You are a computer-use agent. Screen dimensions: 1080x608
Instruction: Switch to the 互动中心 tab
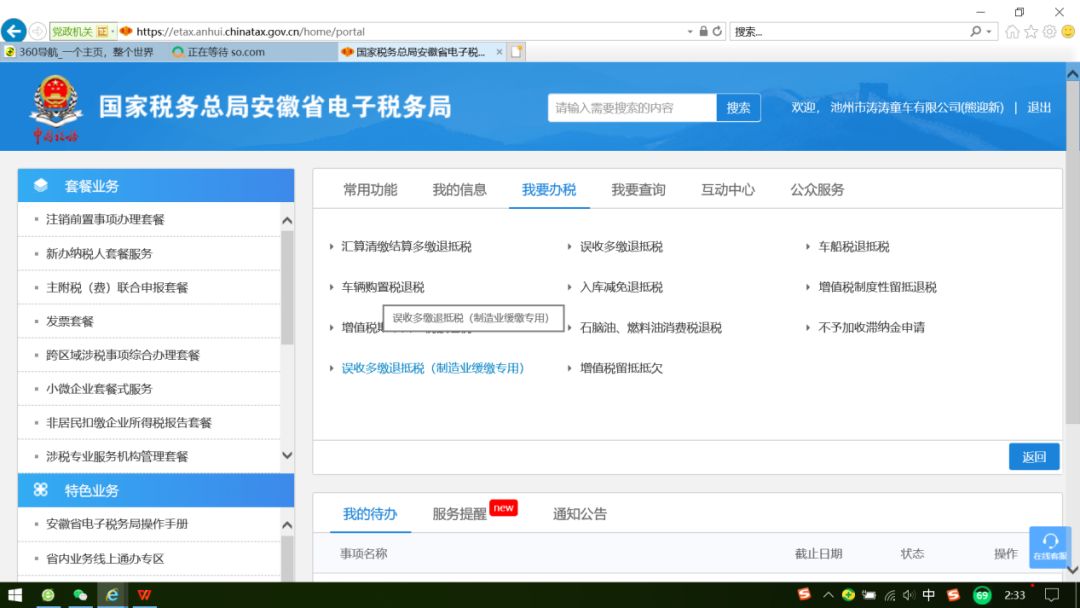(728, 189)
